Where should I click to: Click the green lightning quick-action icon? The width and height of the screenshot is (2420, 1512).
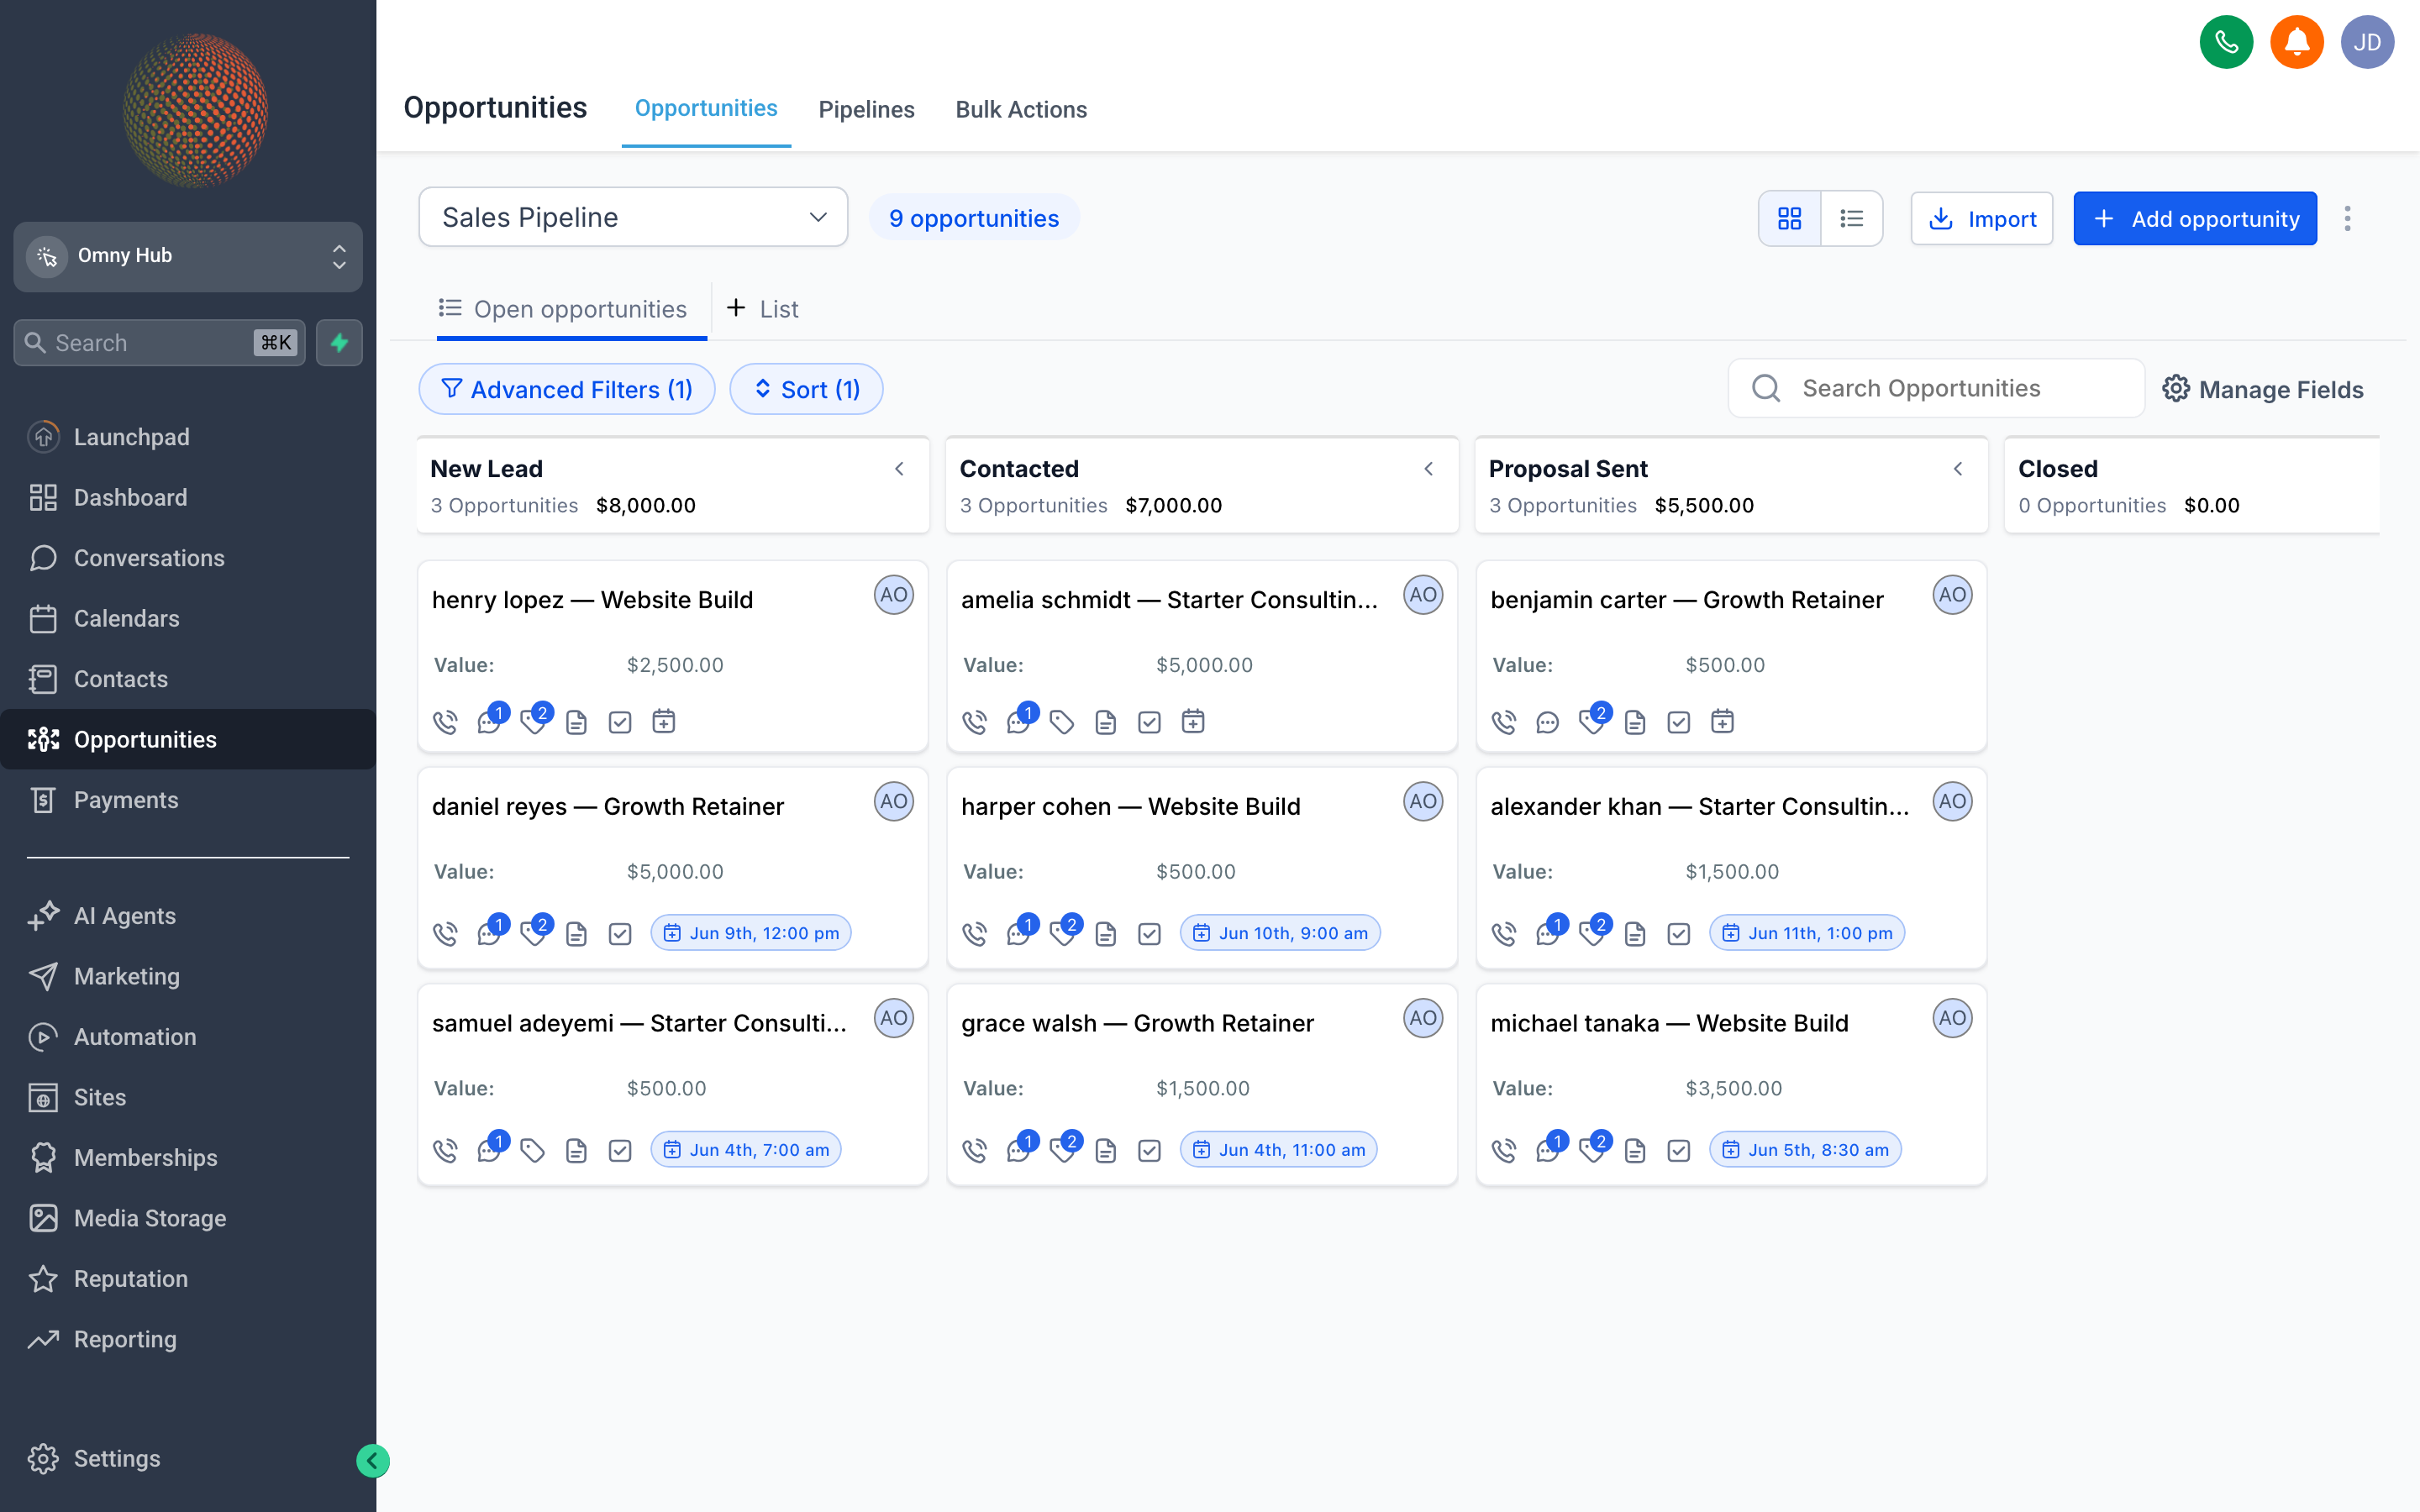pos(339,343)
